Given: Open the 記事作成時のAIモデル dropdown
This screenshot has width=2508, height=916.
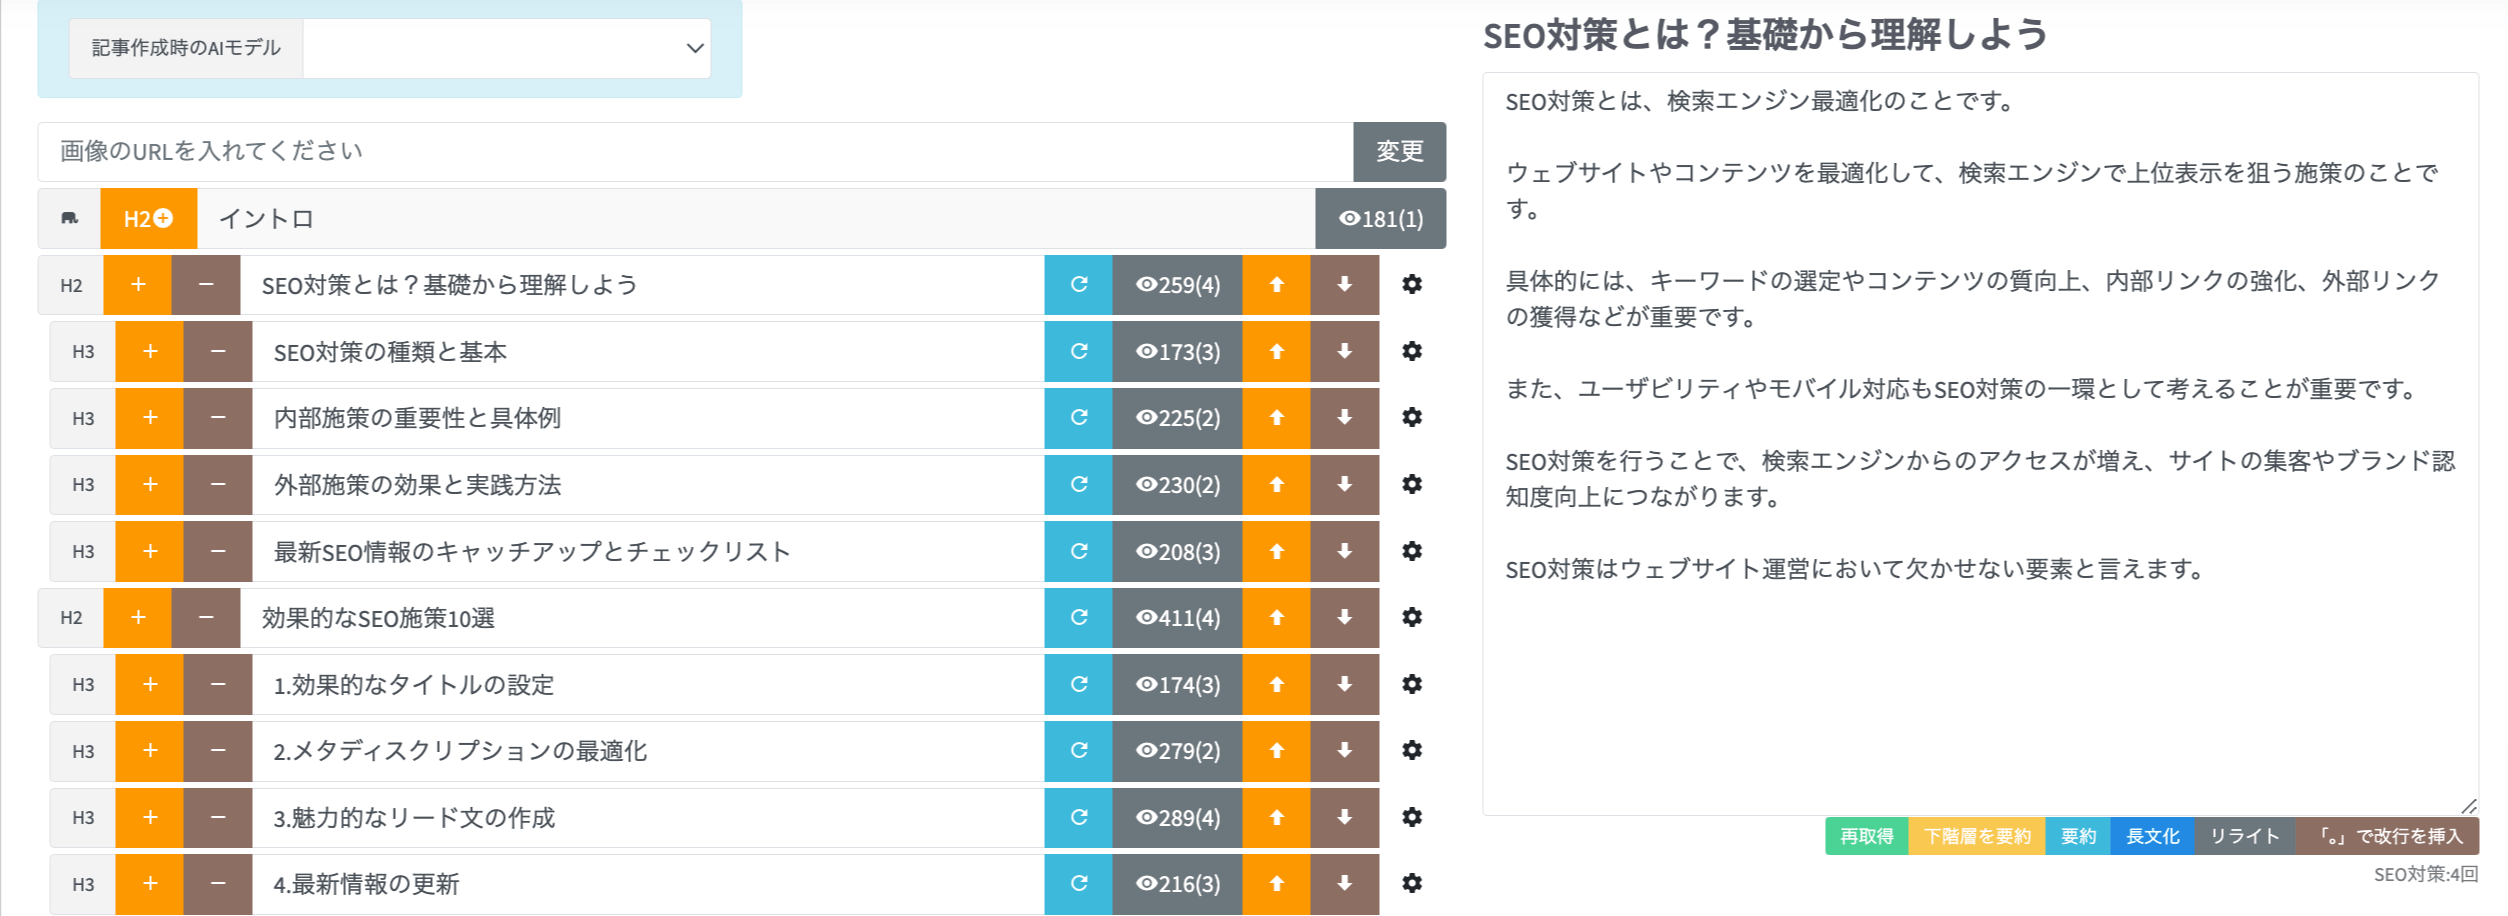Looking at the screenshot, I should (506, 48).
